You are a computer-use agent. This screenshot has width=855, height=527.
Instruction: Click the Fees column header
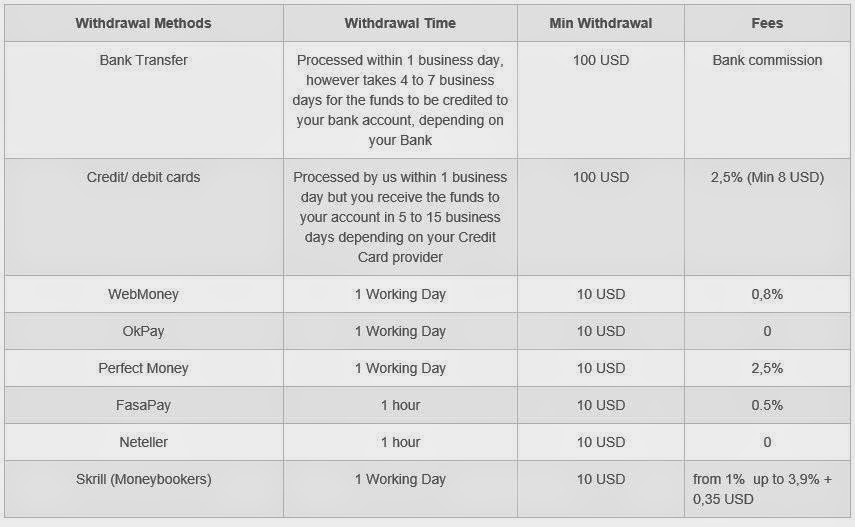[x=767, y=23]
